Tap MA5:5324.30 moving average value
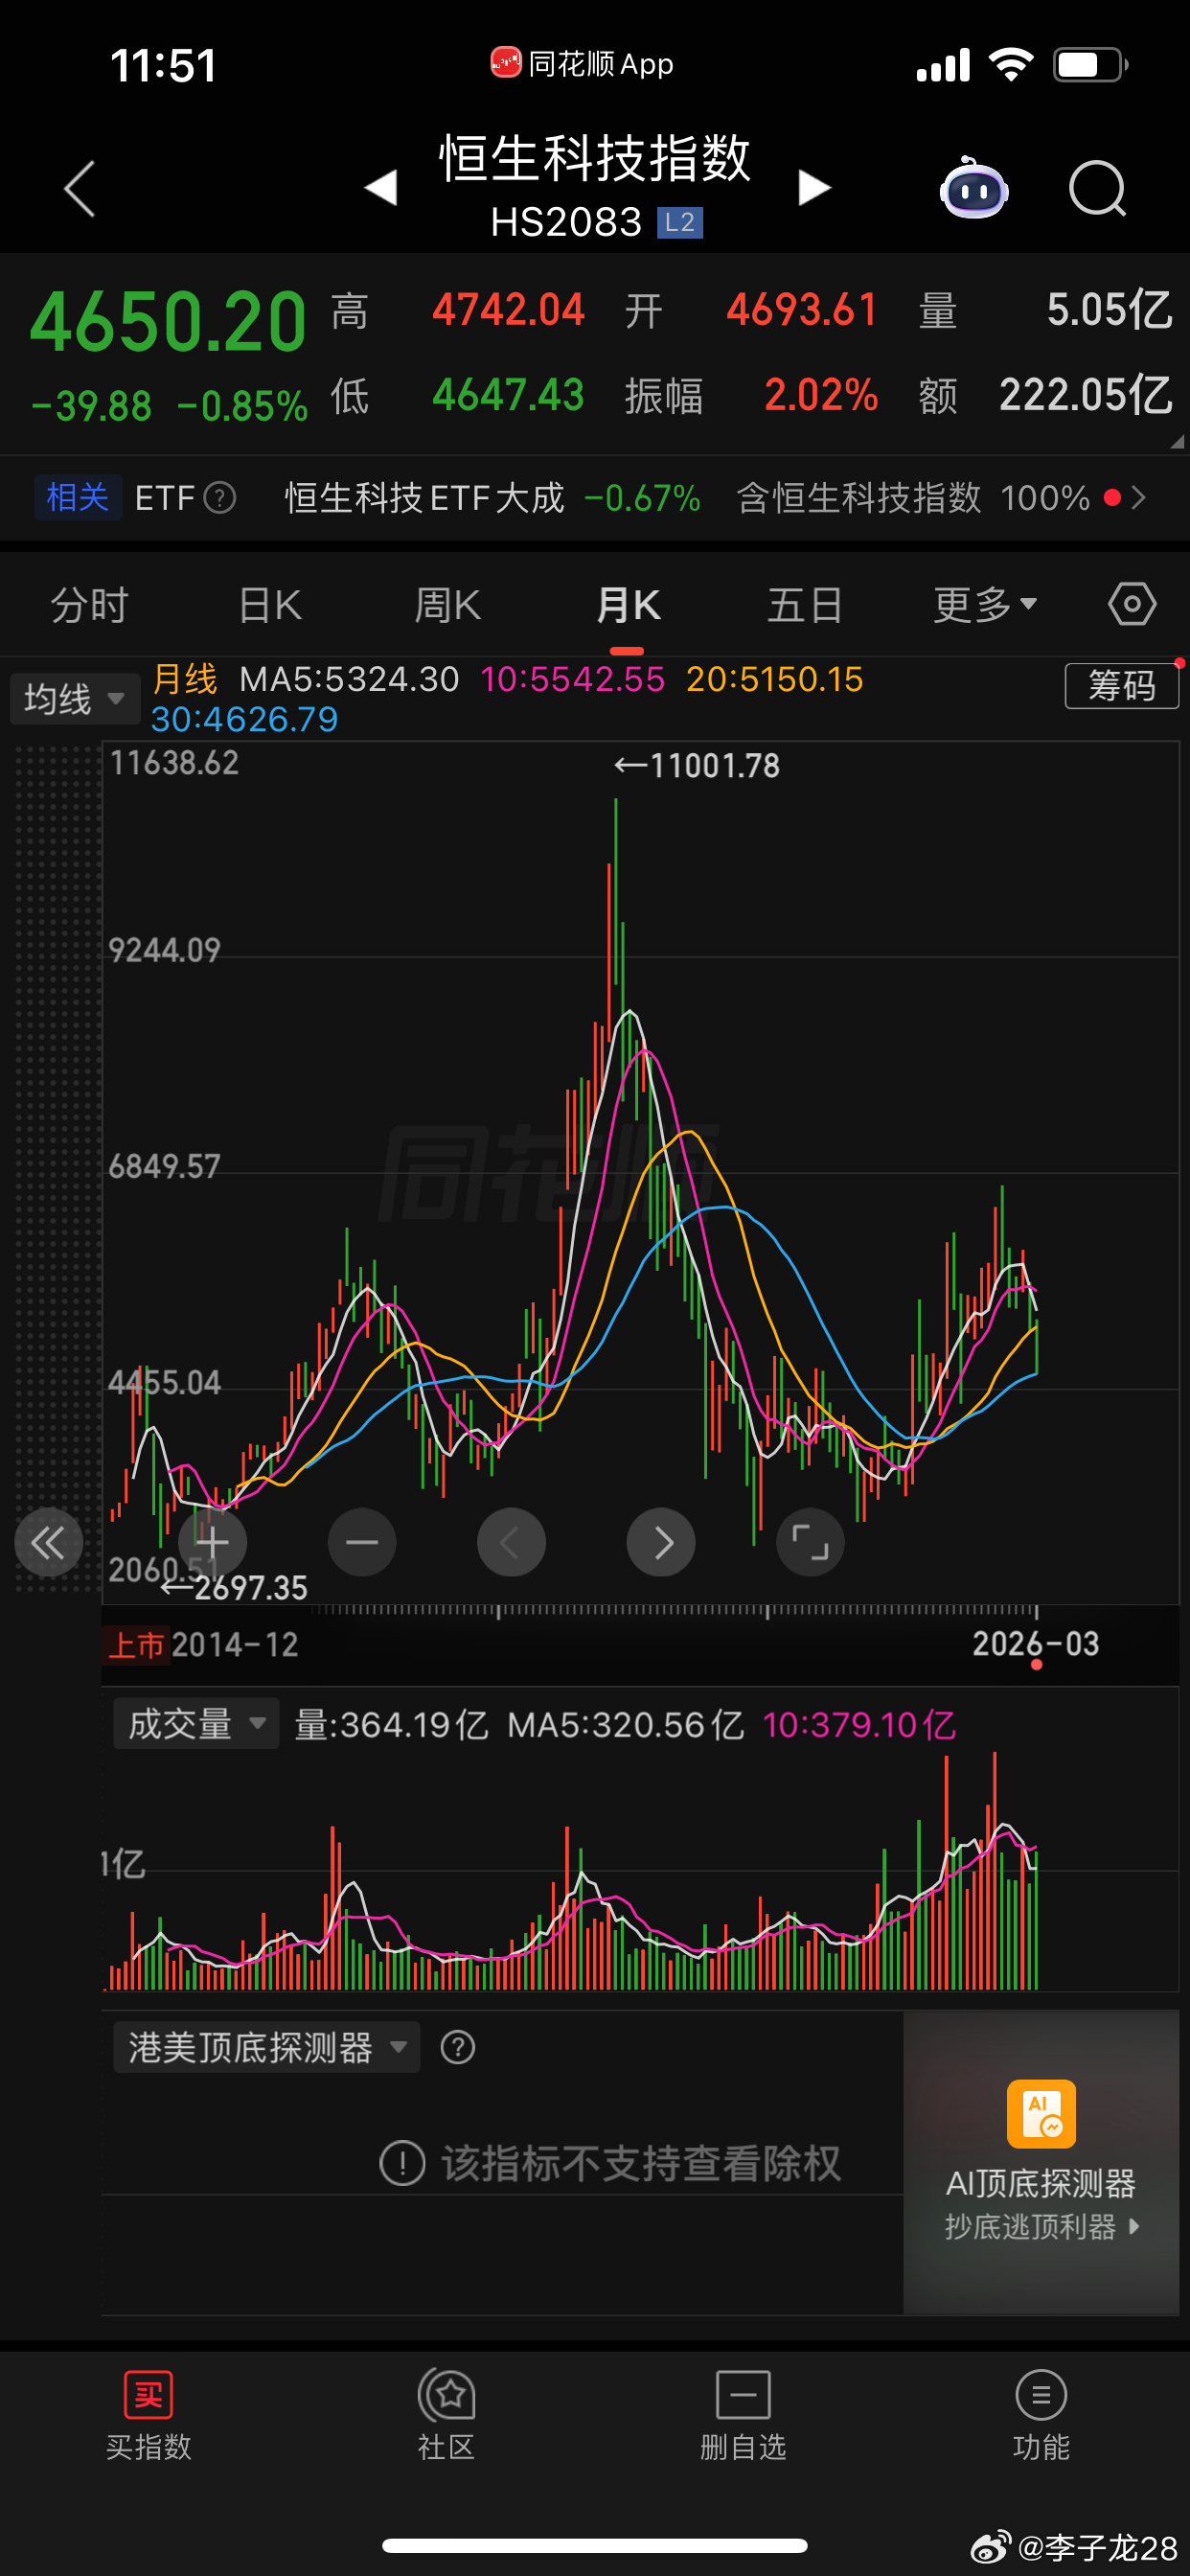The width and height of the screenshot is (1190, 2576). click(349, 679)
